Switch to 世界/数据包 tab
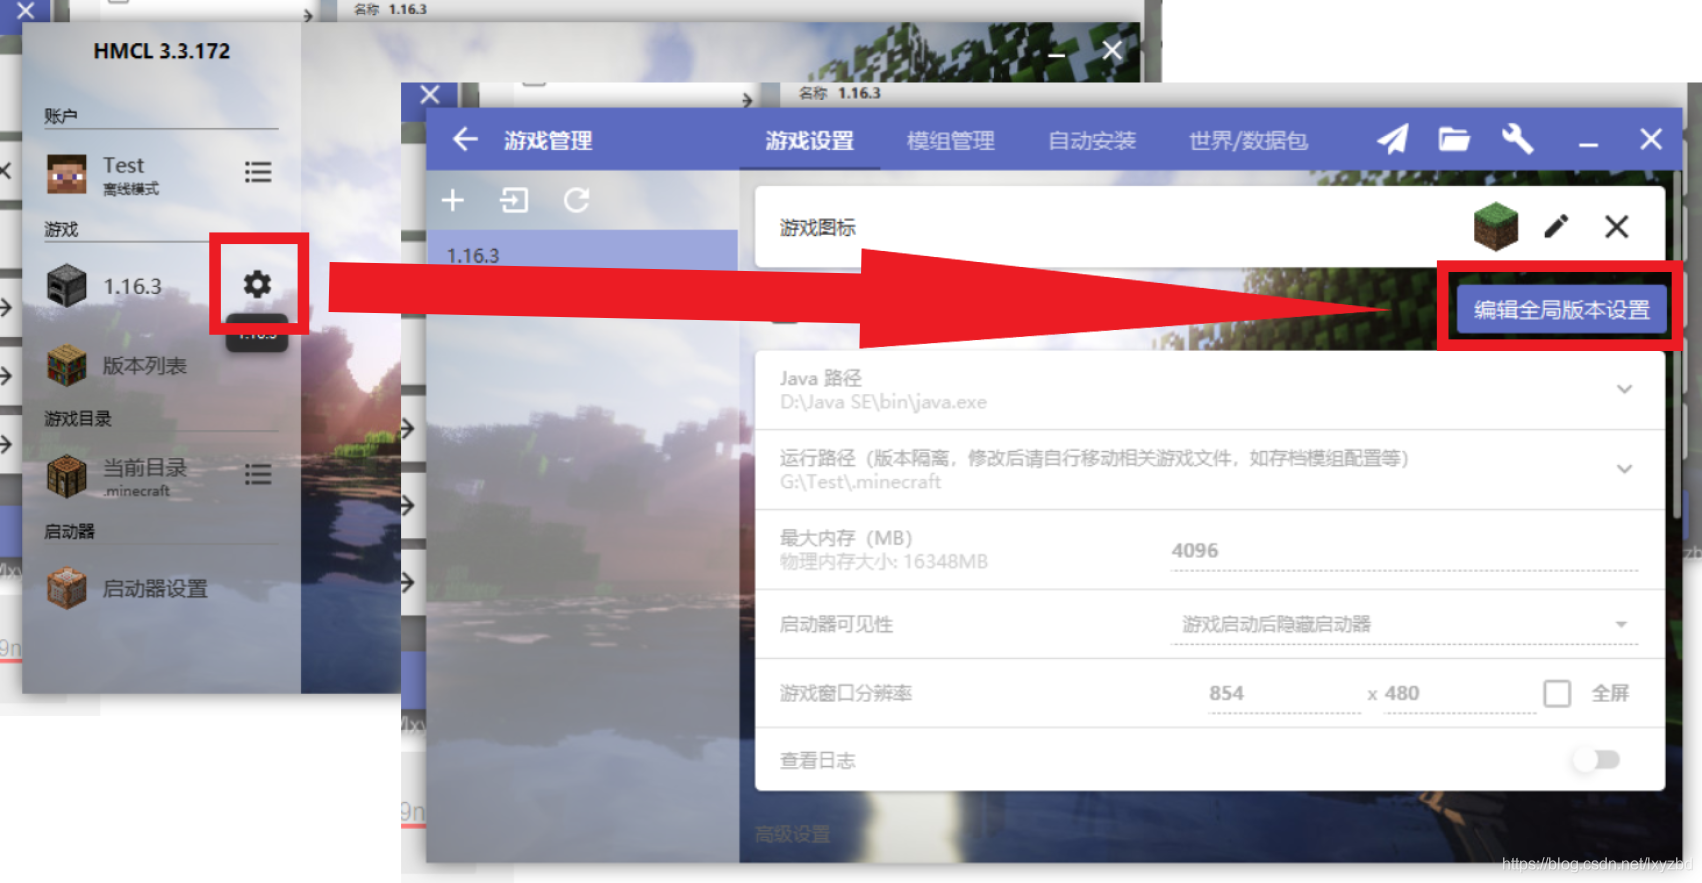 click(x=1248, y=141)
